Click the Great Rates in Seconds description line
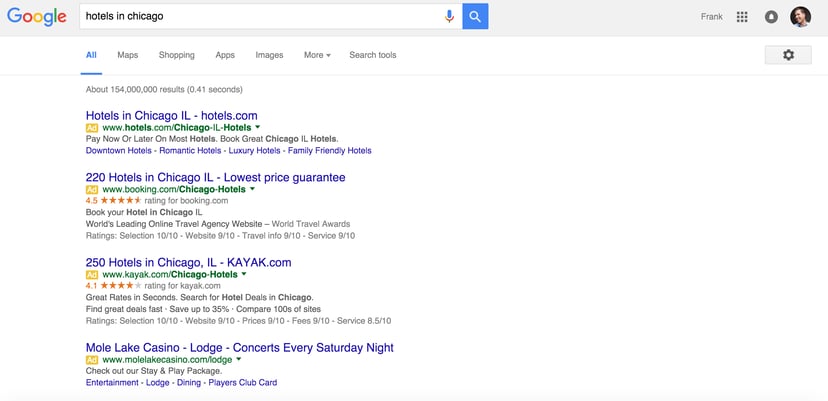 pos(199,297)
